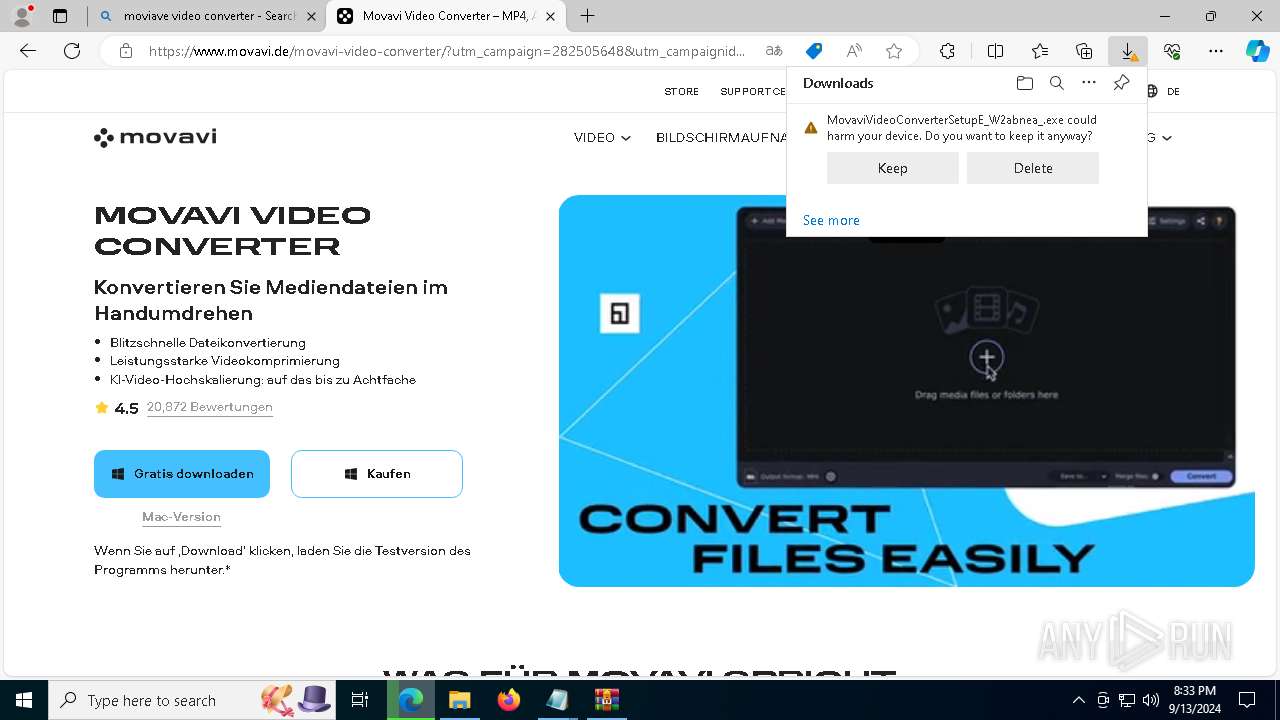Image resolution: width=1280 pixels, height=720 pixels.
Task: Open language selector DE
Action: pos(1164,91)
